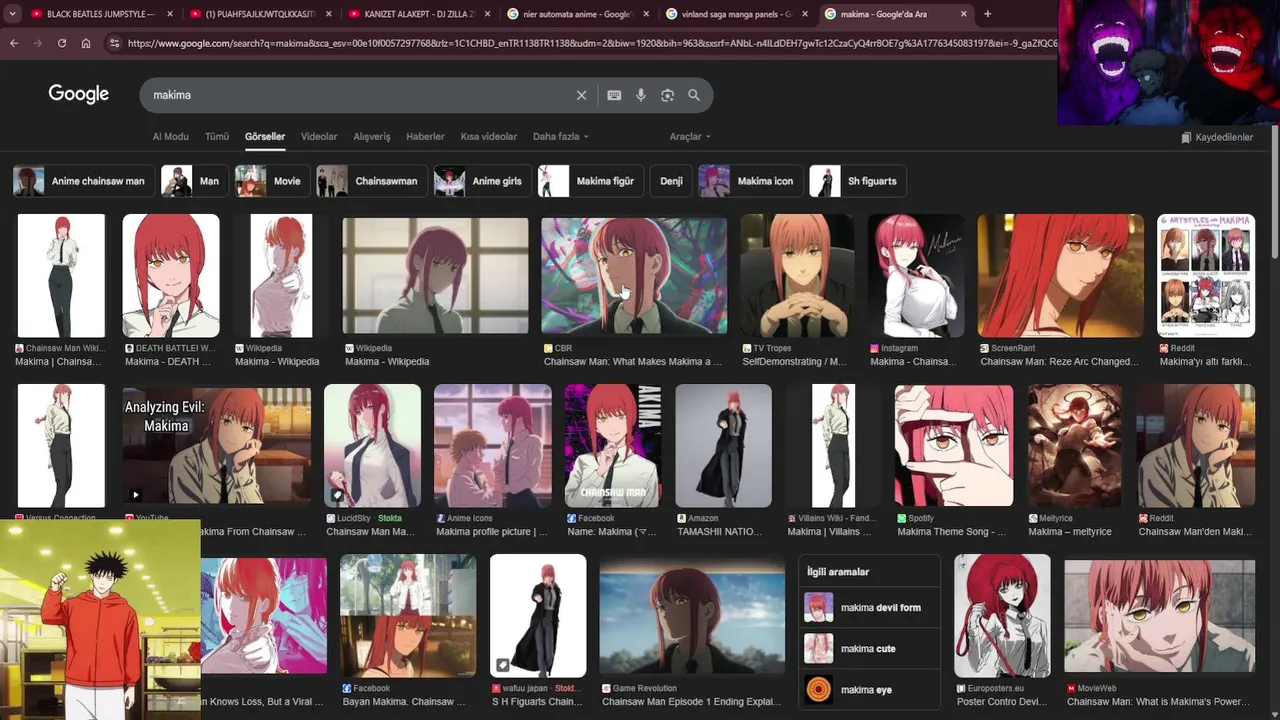Screen dimensions: 1280x720
Task: Switch to the PUAHFSAJLKJWTQLKKASJTI tab
Action: point(260,14)
